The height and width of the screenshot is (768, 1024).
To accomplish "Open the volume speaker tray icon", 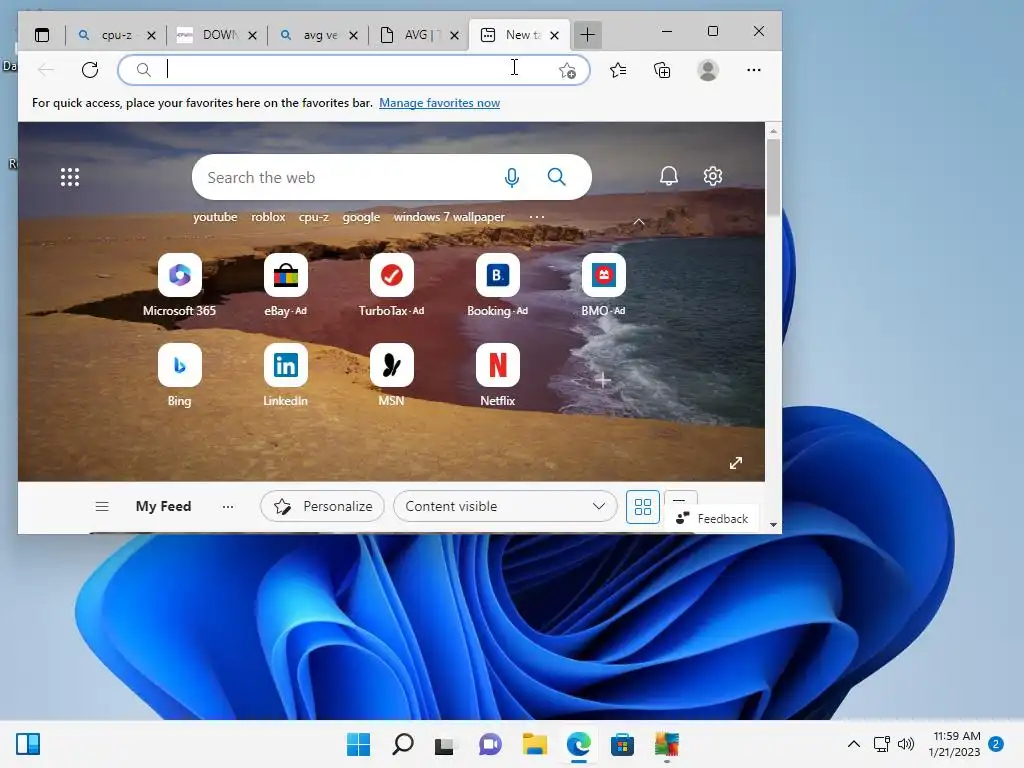I will coord(906,744).
